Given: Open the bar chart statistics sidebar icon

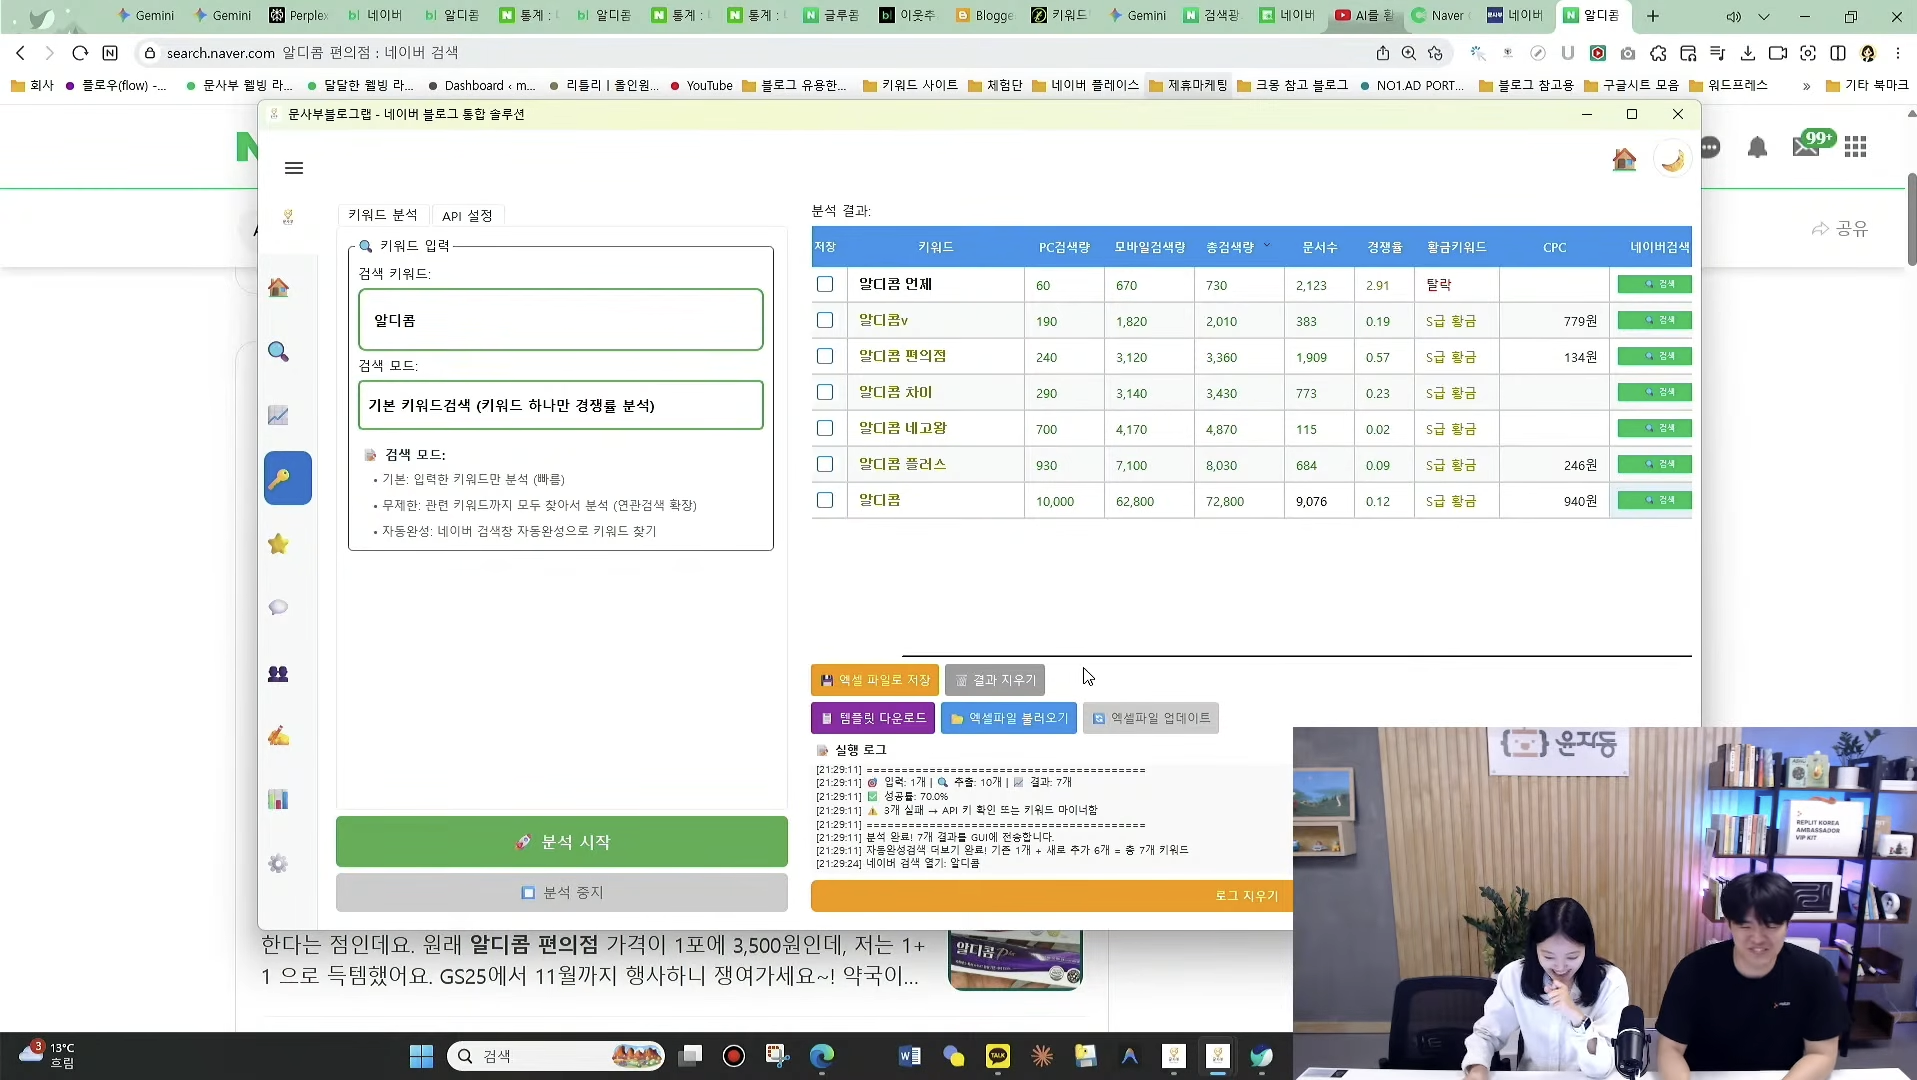Looking at the screenshot, I should pos(278,800).
